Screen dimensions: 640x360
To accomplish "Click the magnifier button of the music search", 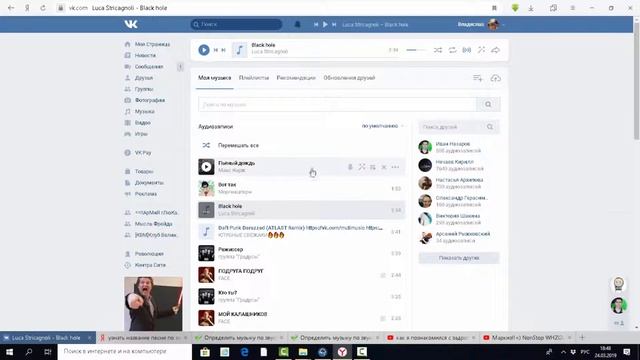I will (488, 104).
